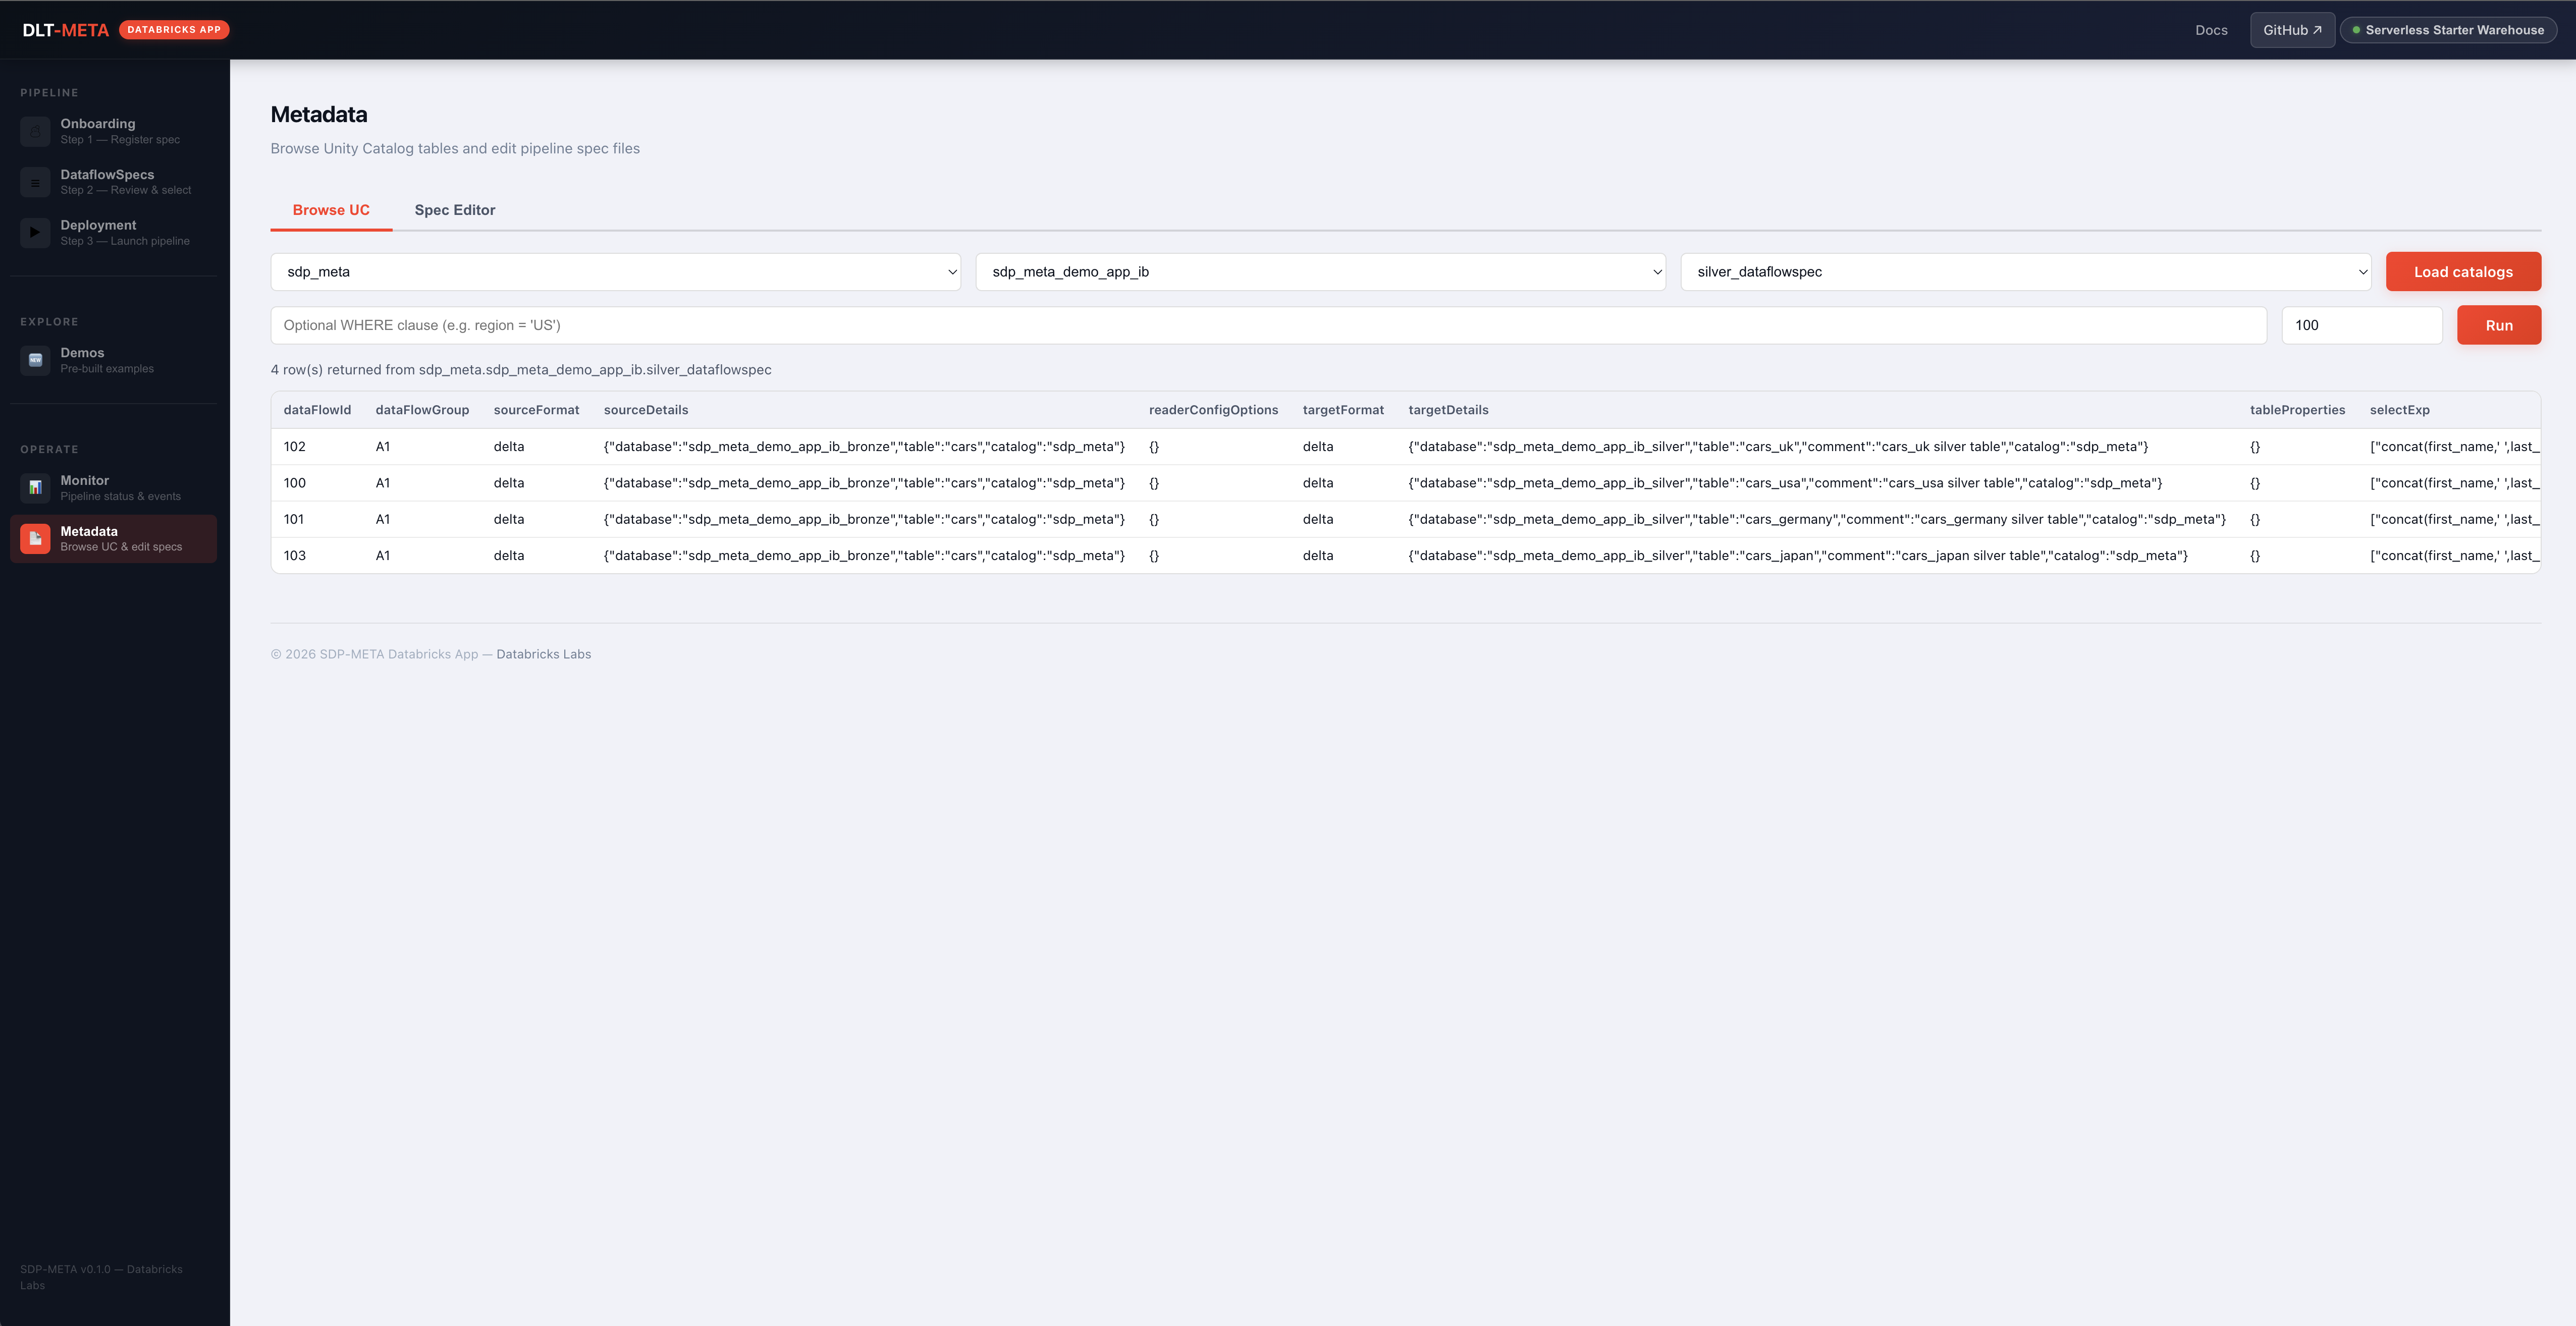The image size is (2576, 1326).
Task: Open the sdp_meta catalog dropdown
Action: (615, 272)
